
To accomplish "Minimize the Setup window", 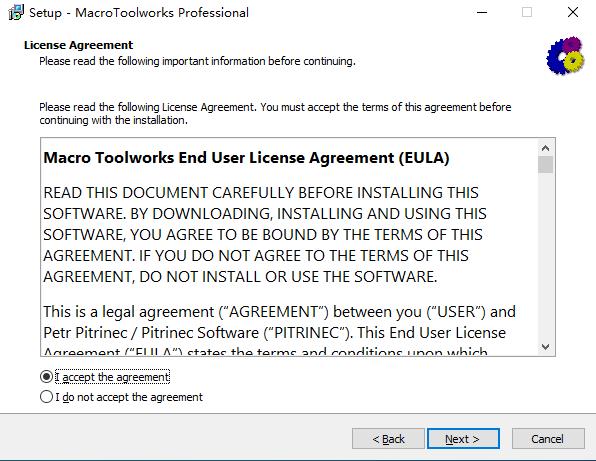I will tap(482, 13).
